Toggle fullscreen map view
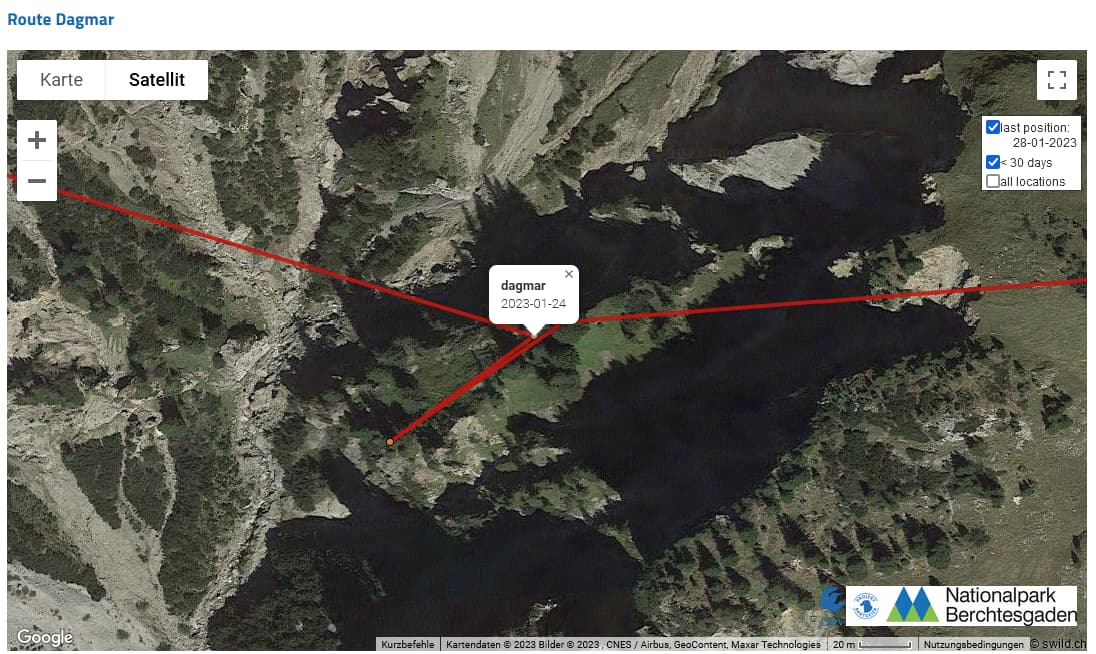Viewport: 1096px width, 654px height. [1057, 80]
